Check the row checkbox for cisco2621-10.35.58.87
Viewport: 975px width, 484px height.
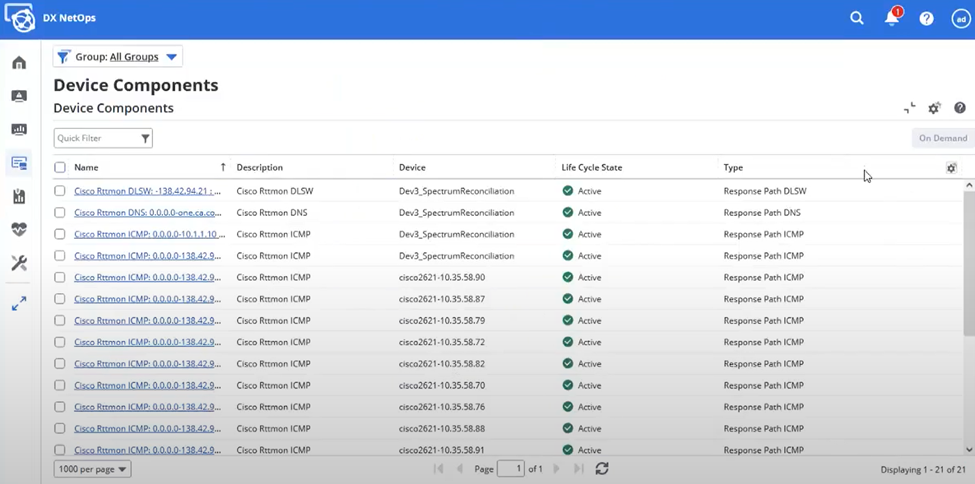pyautogui.click(x=60, y=299)
